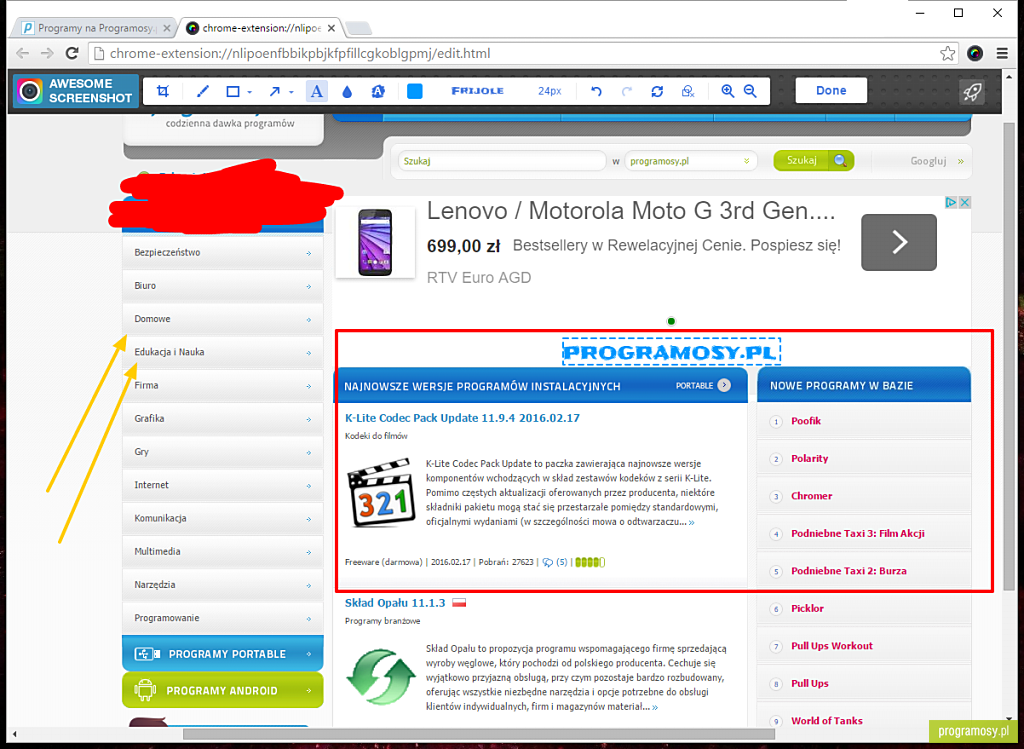Switch to the Programy na Programosy tab
Viewport: 1024px width, 749px height.
coord(95,28)
